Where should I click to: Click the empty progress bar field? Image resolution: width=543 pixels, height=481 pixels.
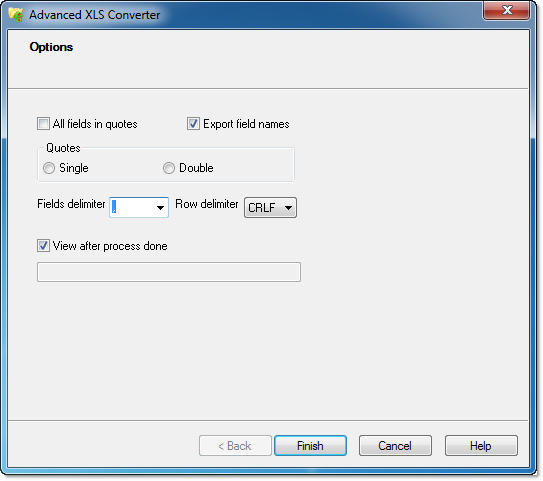(x=169, y=272)
